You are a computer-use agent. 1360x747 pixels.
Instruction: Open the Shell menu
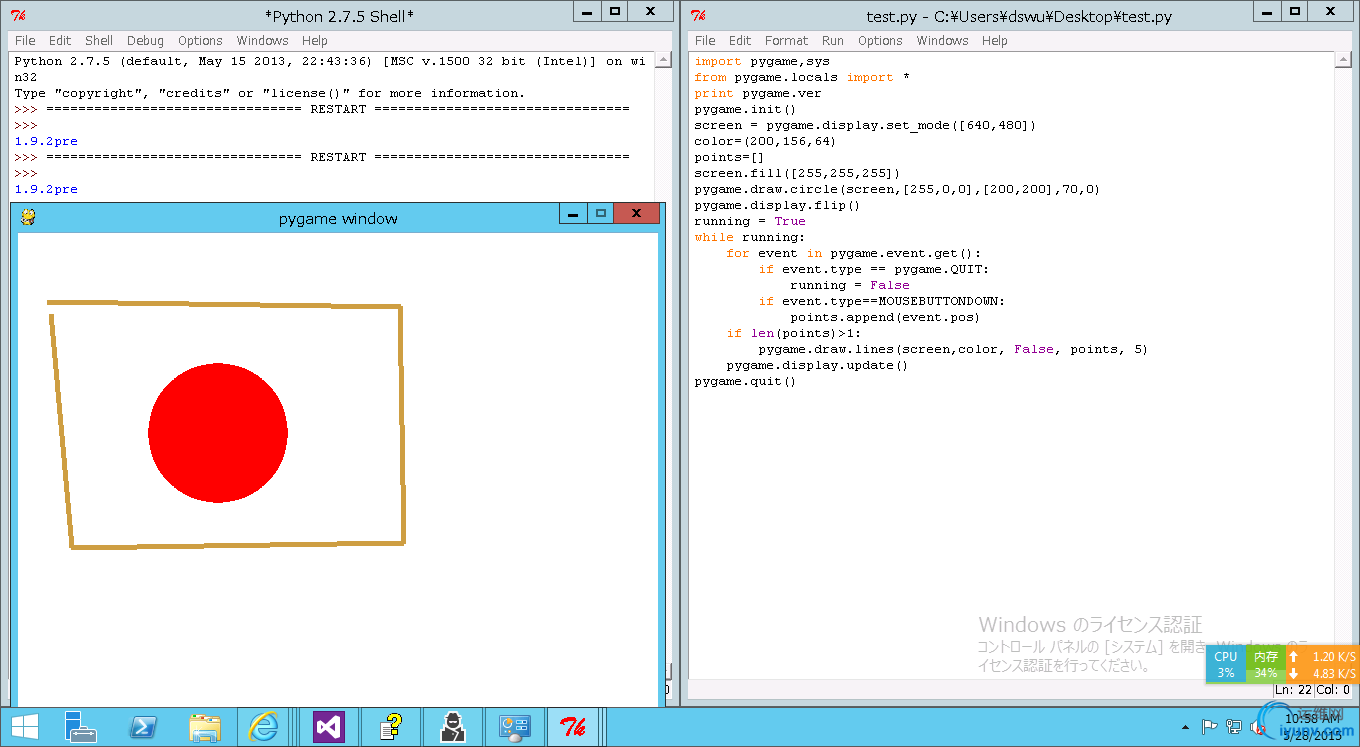pos(99,41)
